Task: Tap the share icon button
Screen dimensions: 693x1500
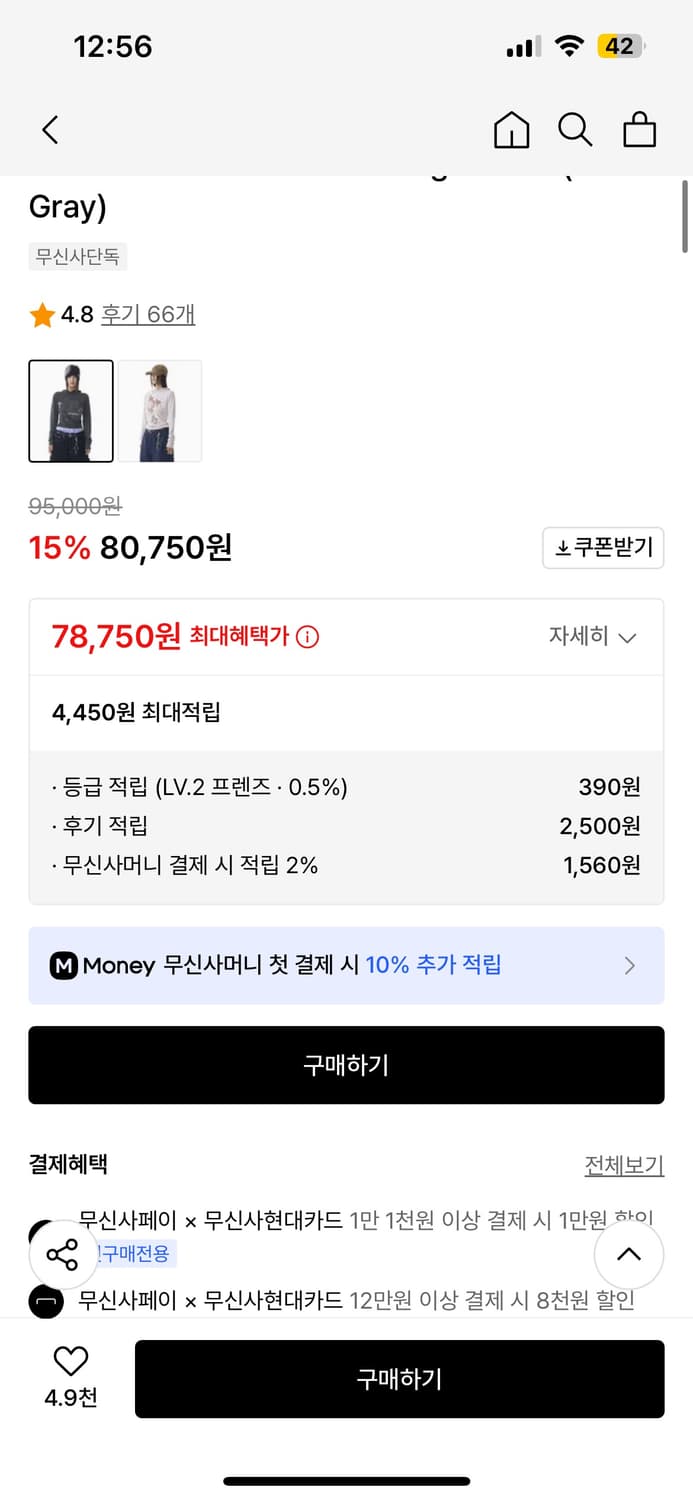Action: click(x=63, y=1255)
